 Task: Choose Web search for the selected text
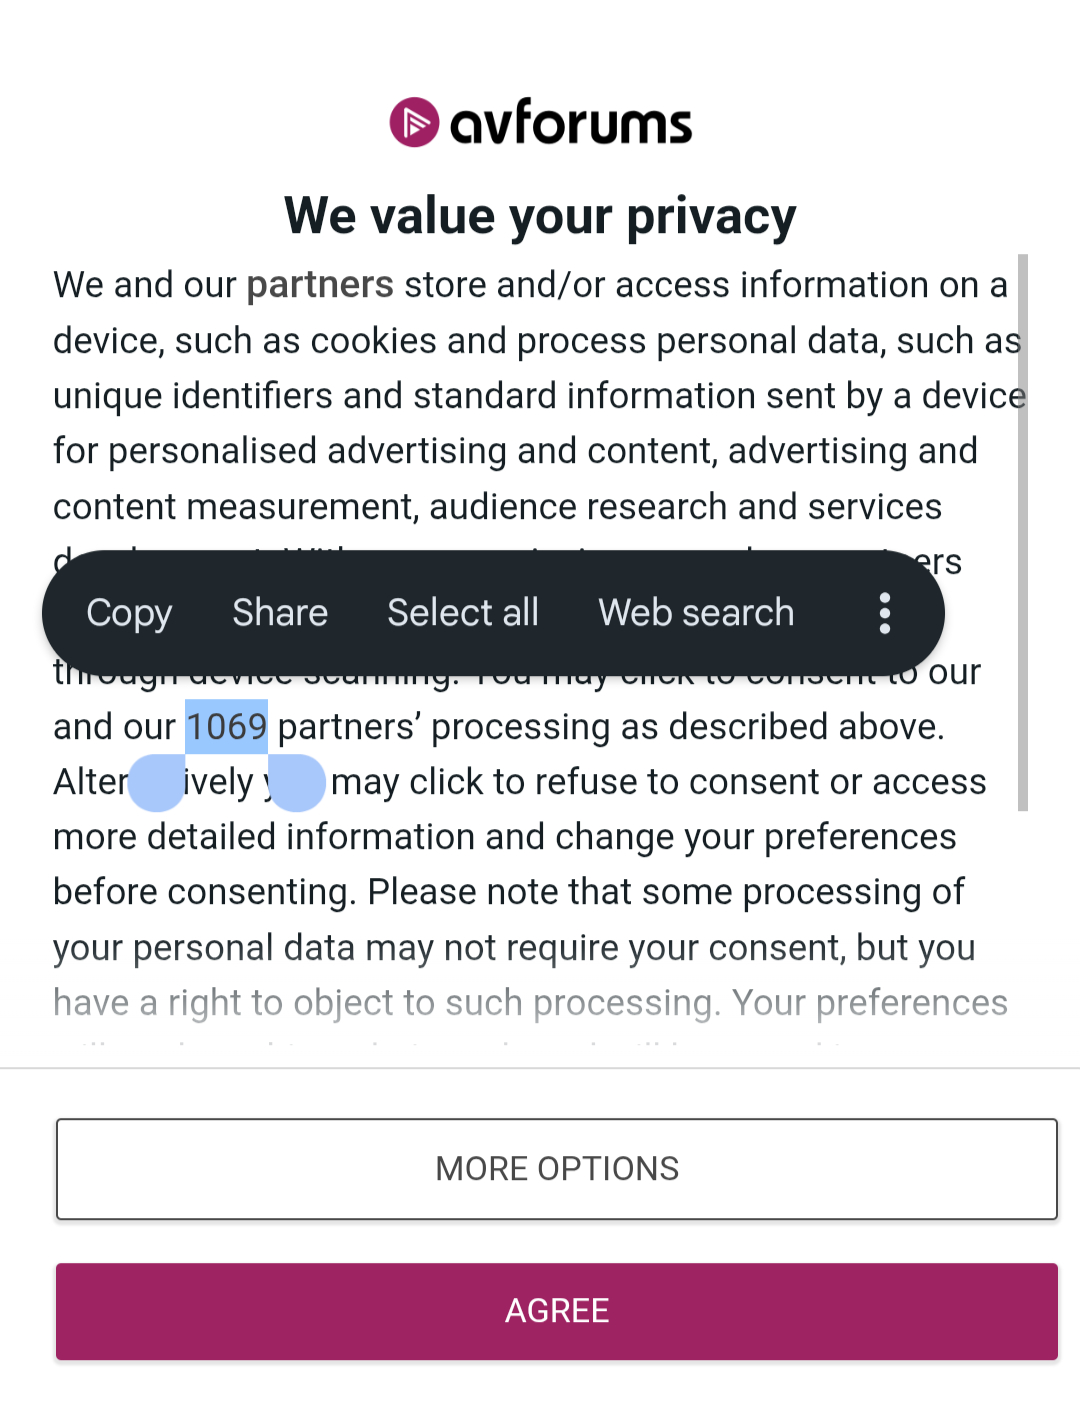(x=696, y=613)
